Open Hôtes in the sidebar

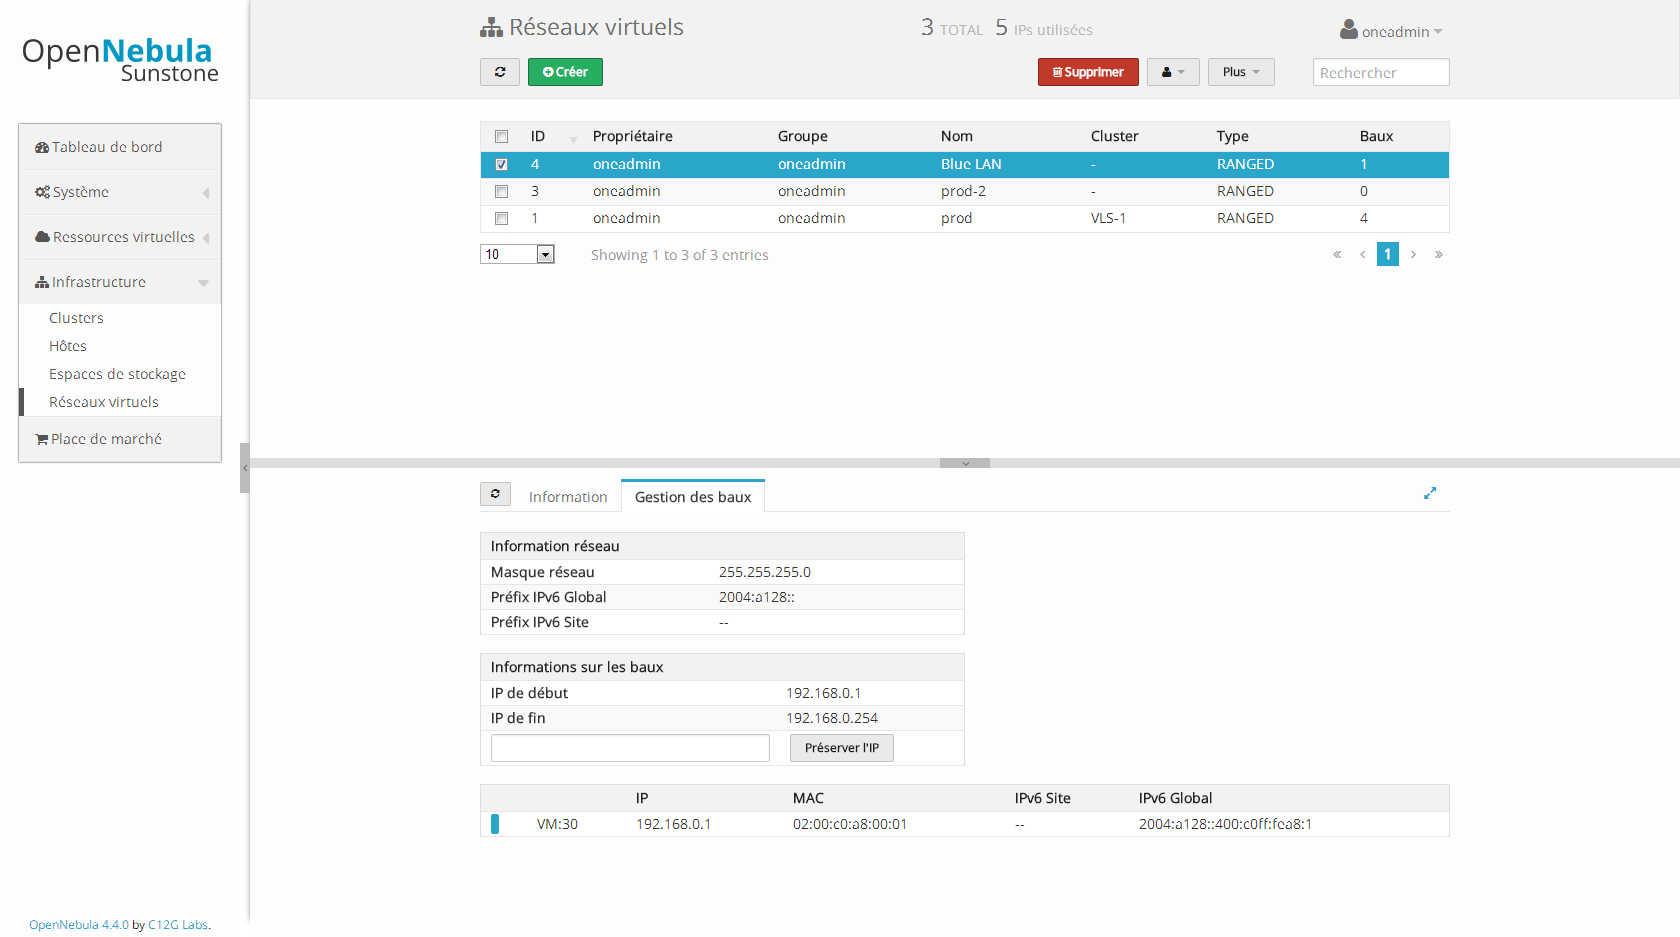coord(68,346)
